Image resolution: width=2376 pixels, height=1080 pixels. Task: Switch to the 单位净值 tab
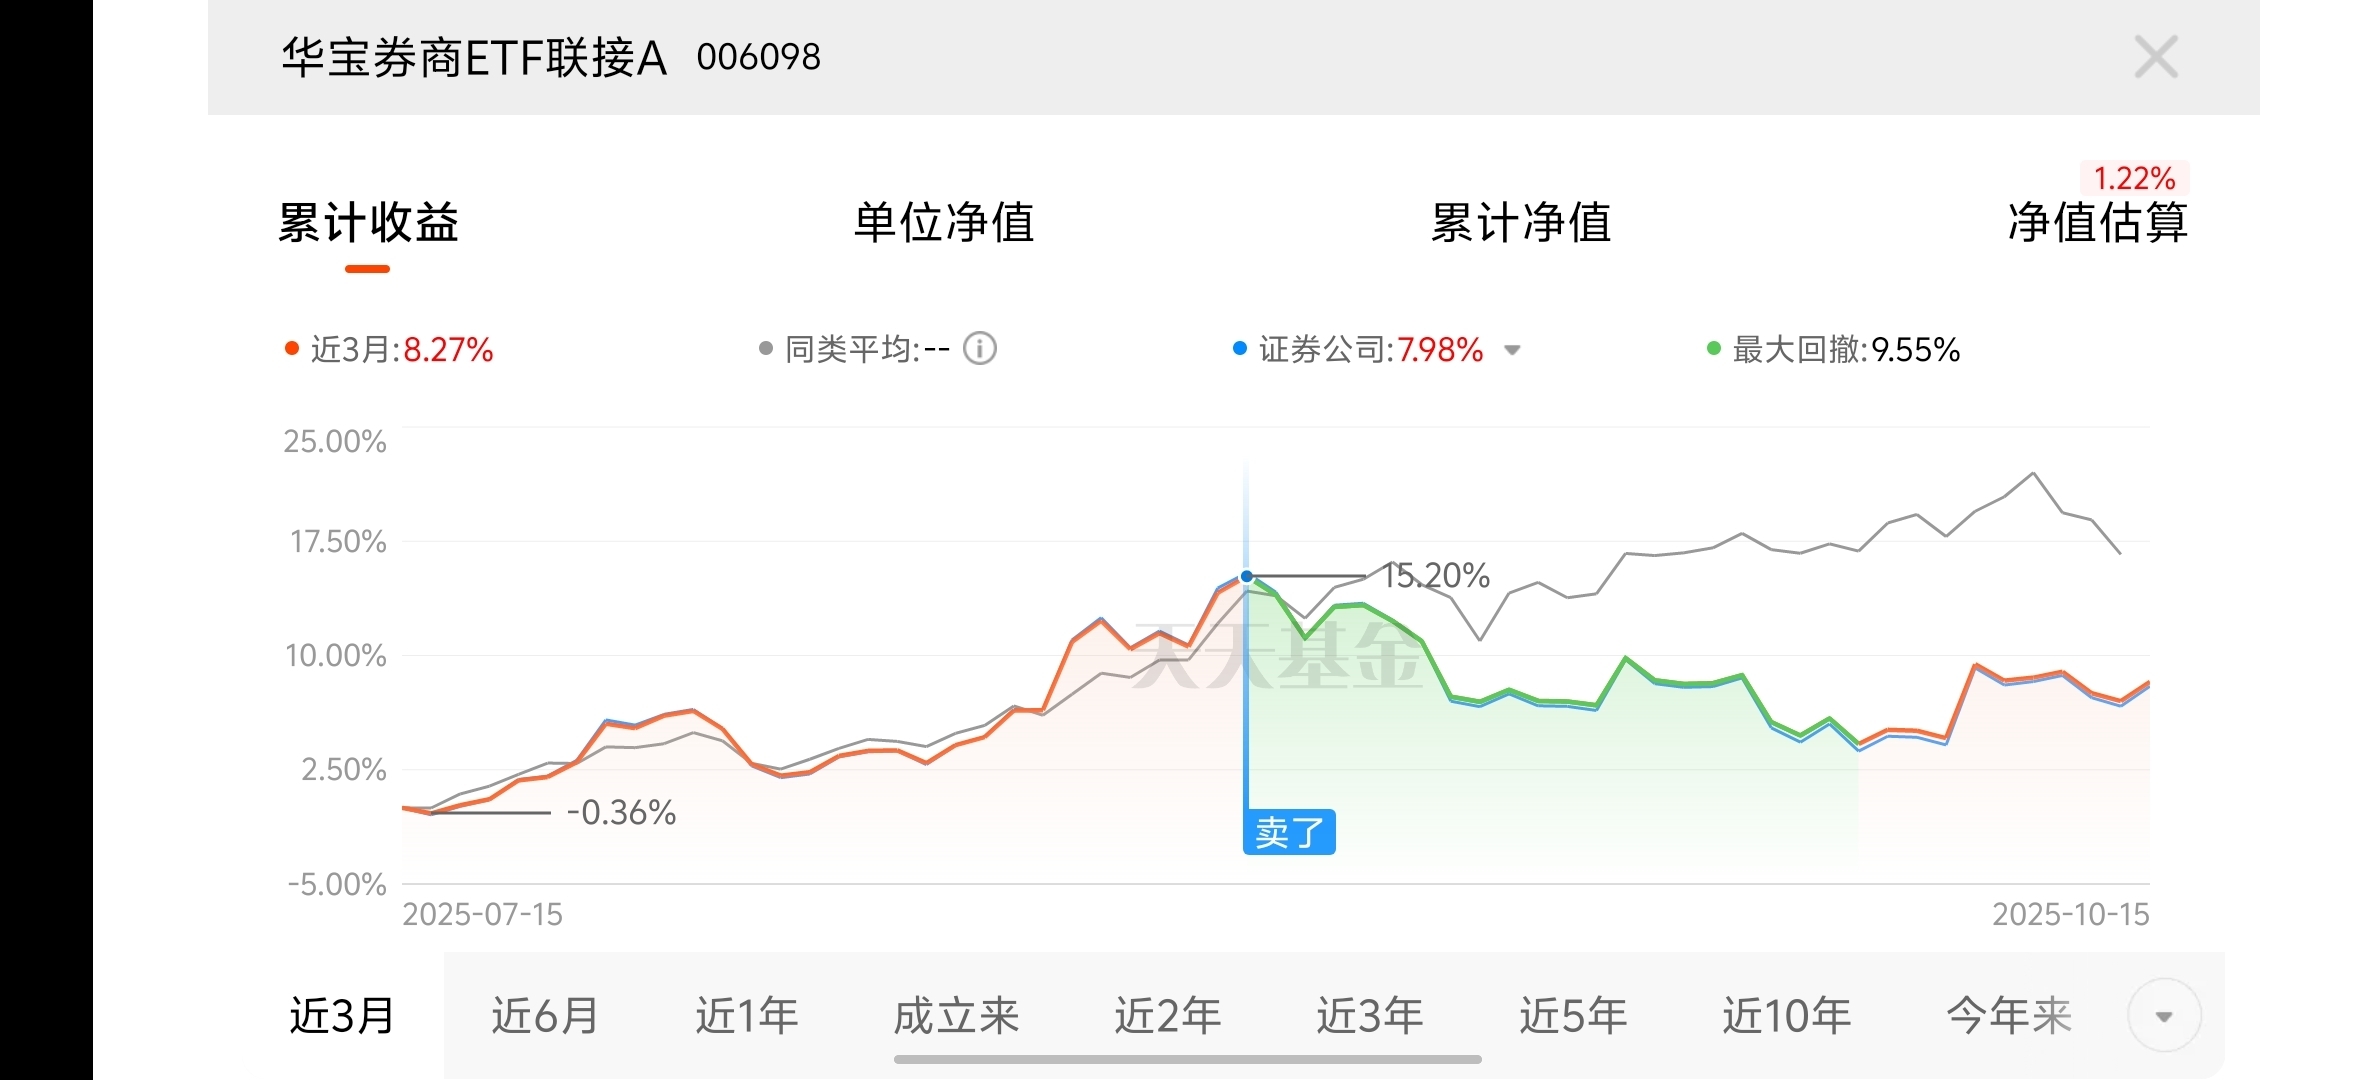pyautogui.click(x=944, y=222)
